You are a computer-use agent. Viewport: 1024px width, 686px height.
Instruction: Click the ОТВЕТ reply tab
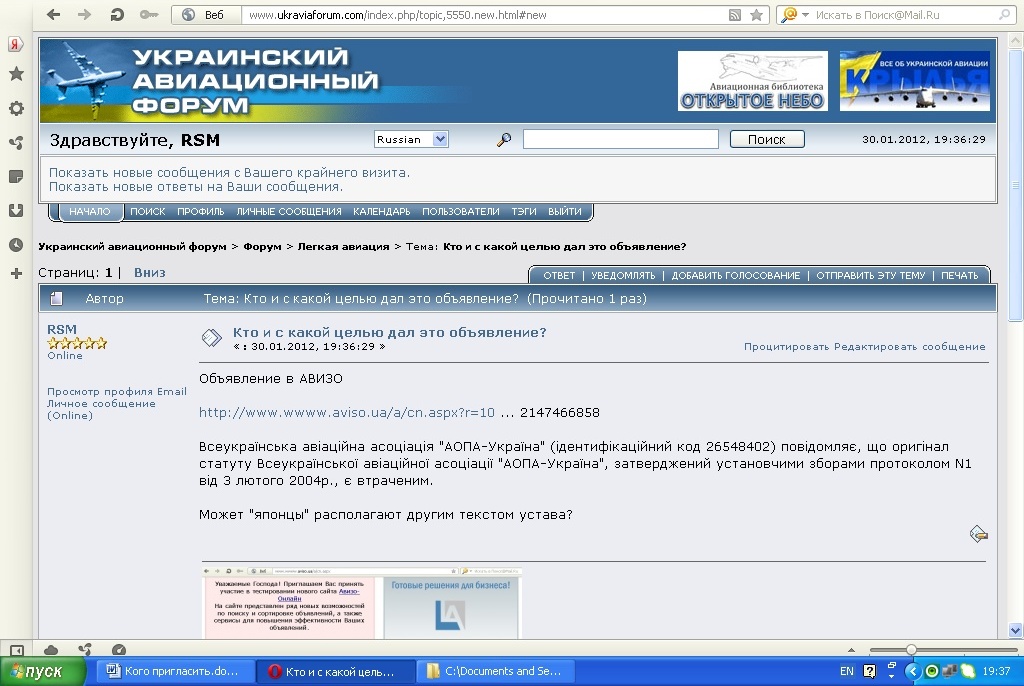[x=559, y=275]
